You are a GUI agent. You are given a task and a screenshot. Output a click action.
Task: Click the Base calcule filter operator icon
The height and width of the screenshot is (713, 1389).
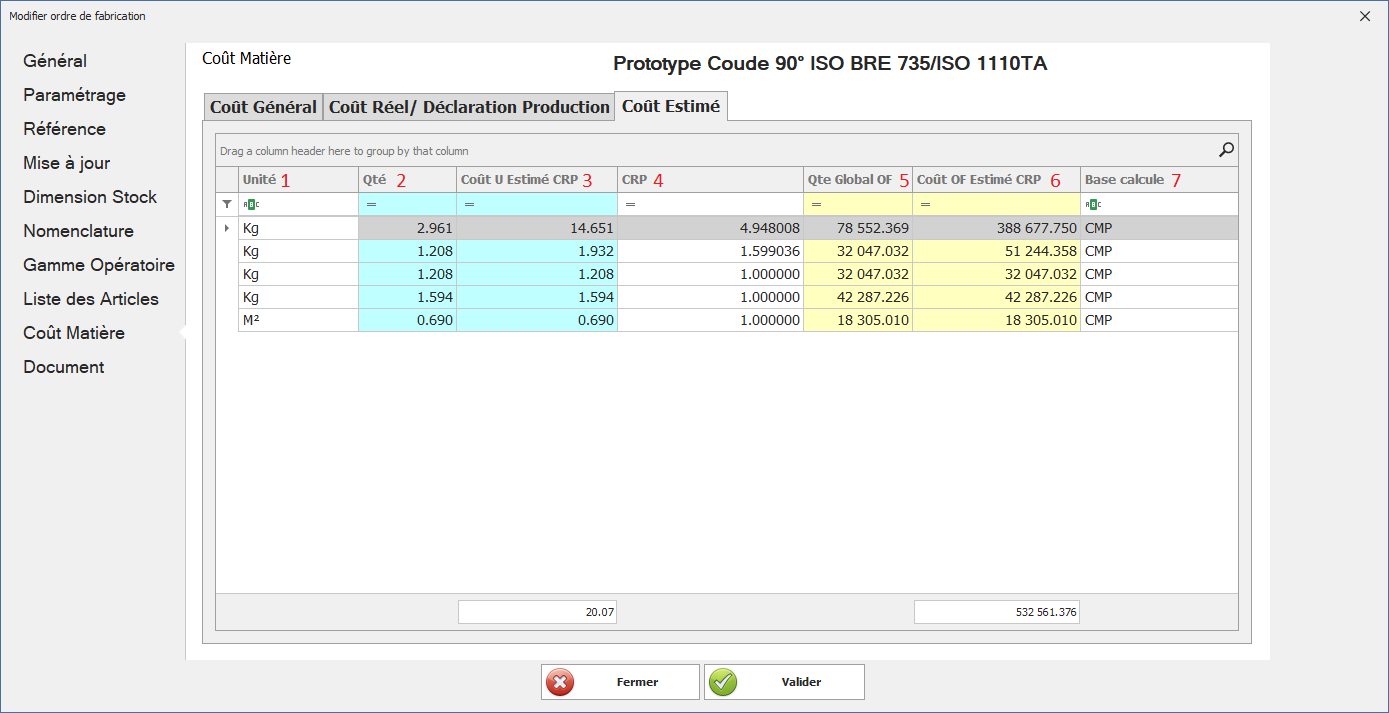(1092, 204)
